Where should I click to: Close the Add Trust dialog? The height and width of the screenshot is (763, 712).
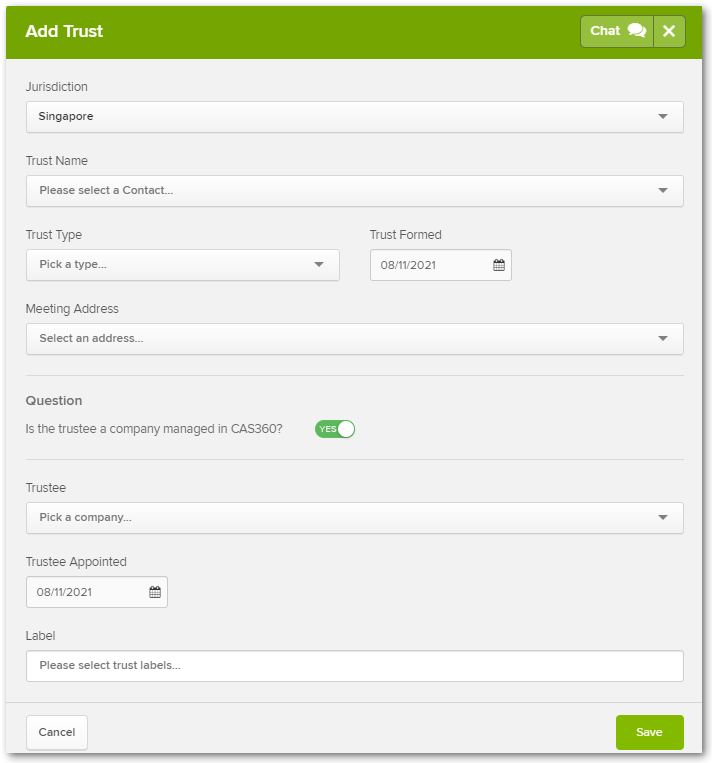click(x=669, y=31)
